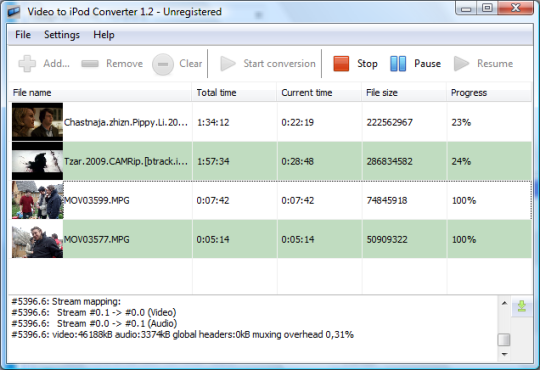
Task: Click current time 0:05:14 of MOV03577.MPG
Action: (x=298, y=239)
